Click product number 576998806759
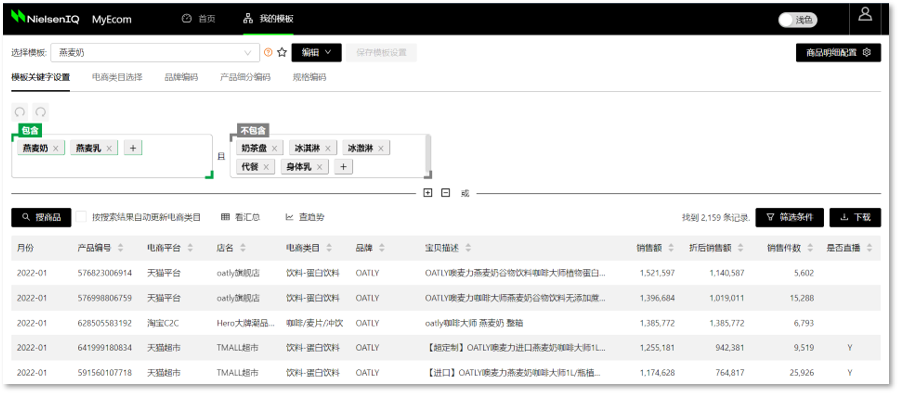Image resolution: width=898 pixels, height=393 pixels. tap(105, 298)
